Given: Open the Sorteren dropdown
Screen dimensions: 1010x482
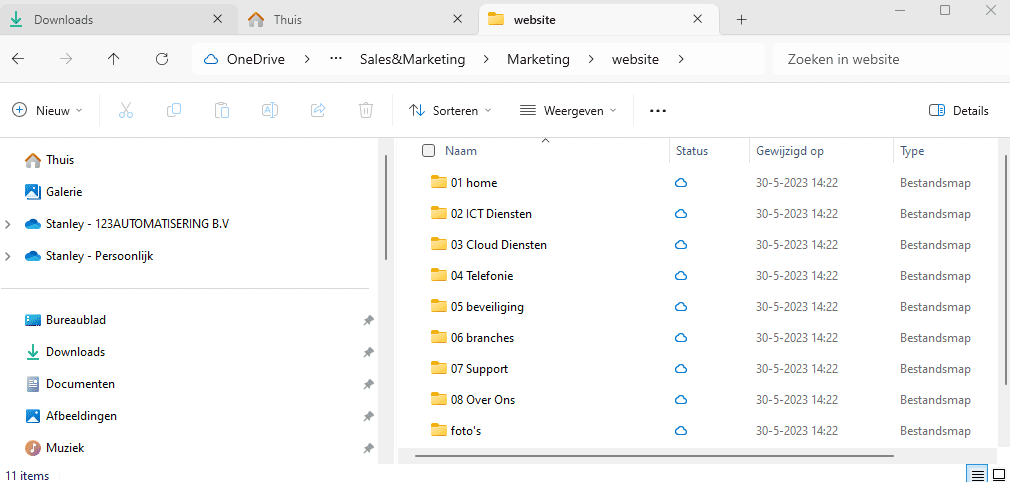Looking at the screenshot, I should point(450,110).
